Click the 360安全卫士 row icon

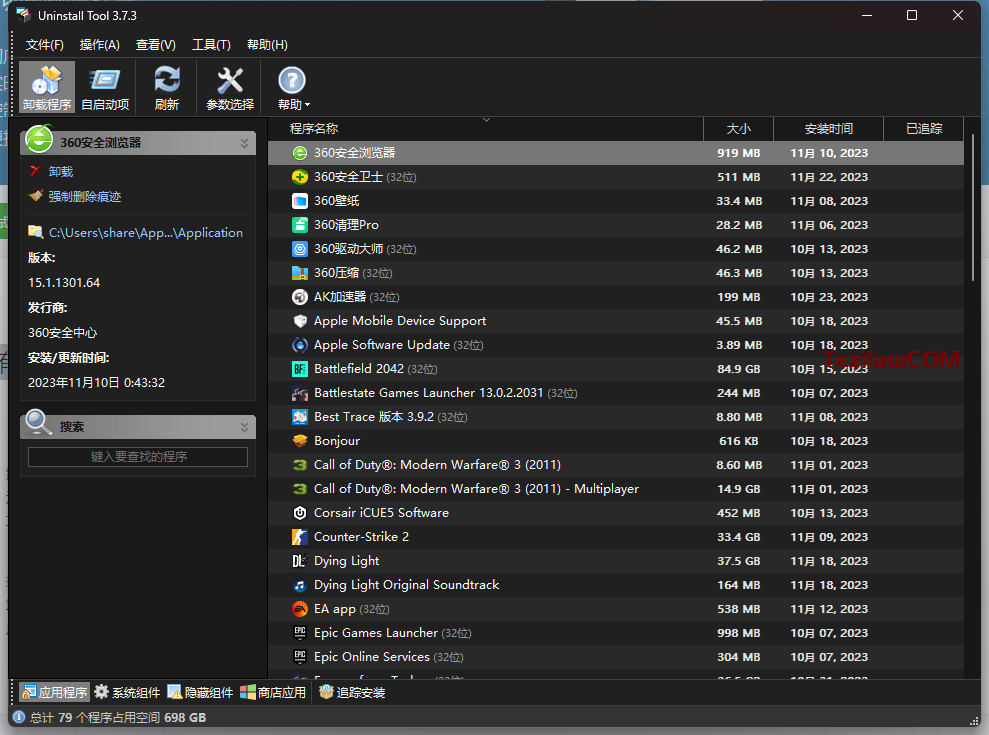(x=300, y=177)
